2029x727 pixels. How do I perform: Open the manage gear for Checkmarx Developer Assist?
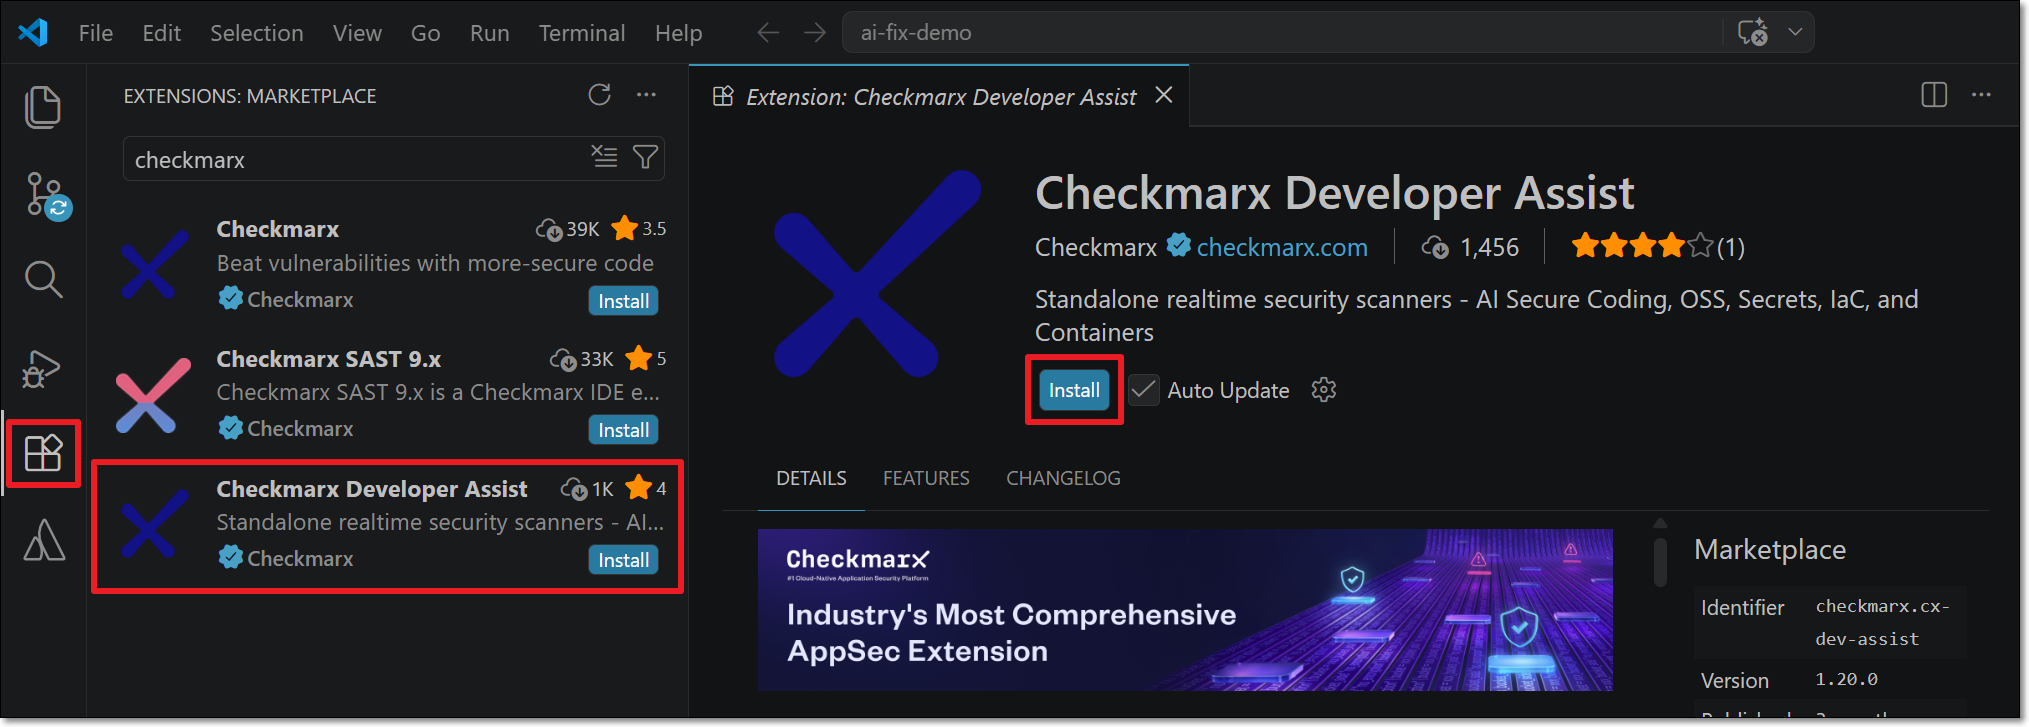pos(1324,390)
